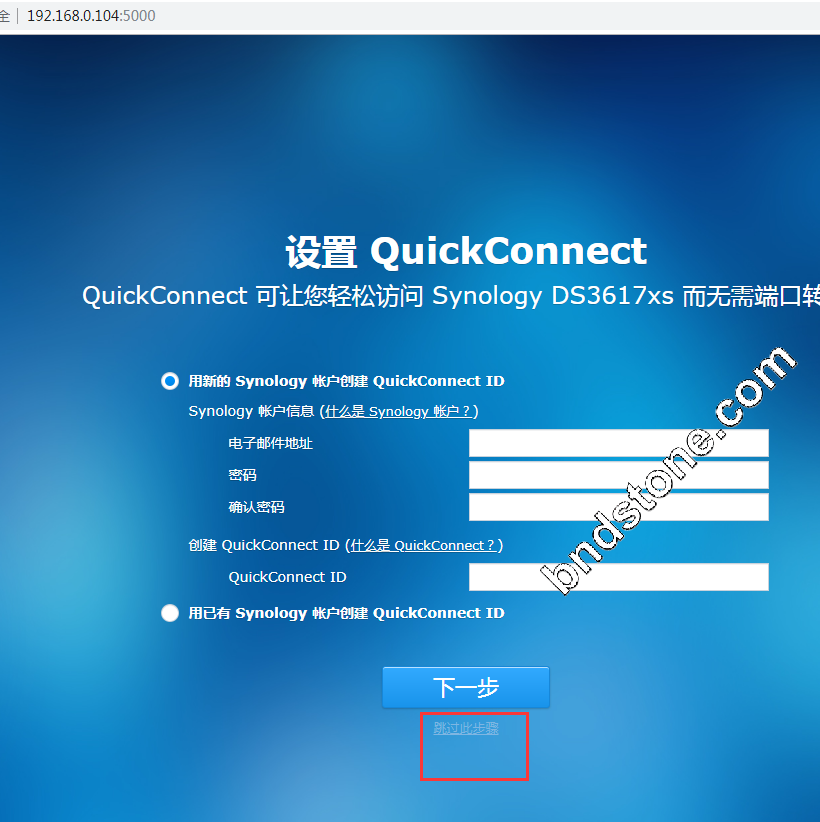This screenshot has height=822, width=820.
Task: Click the 密码 field label
Action: tap(242, 475)
